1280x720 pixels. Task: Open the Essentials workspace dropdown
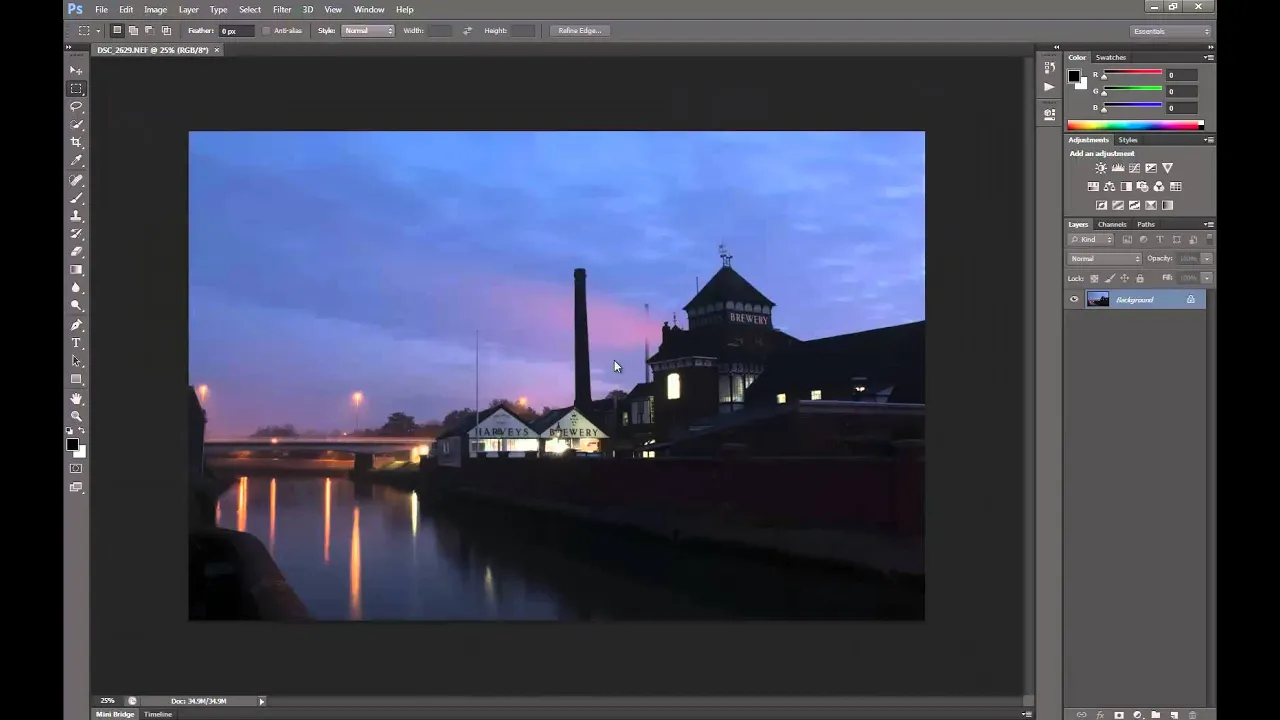[1170, 31]
